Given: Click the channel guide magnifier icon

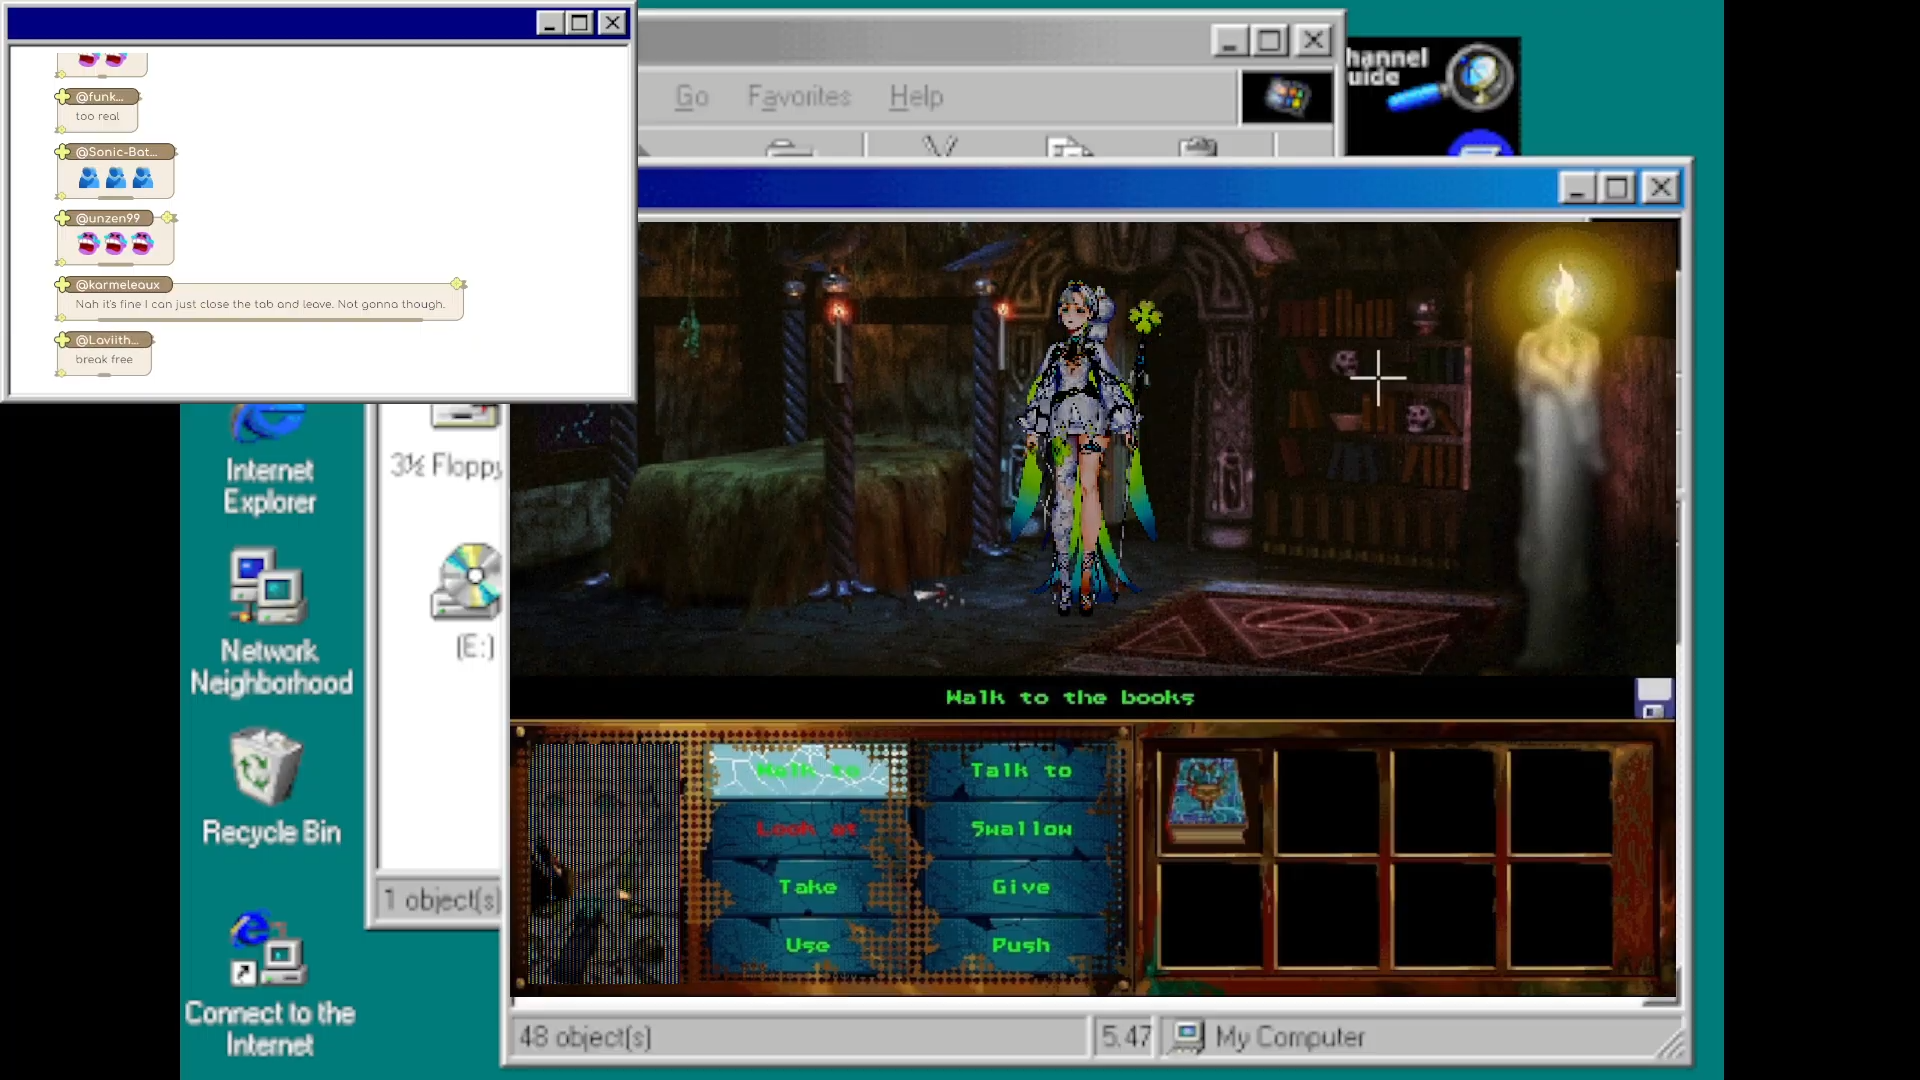Looking at the screenshot, I should [x=1478, y=76].
